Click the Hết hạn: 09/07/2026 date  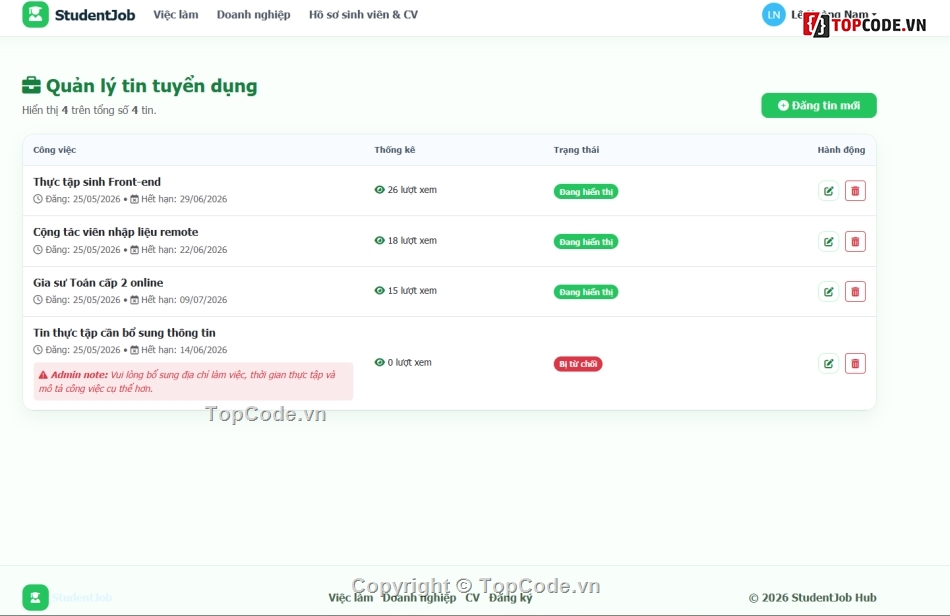184,300
